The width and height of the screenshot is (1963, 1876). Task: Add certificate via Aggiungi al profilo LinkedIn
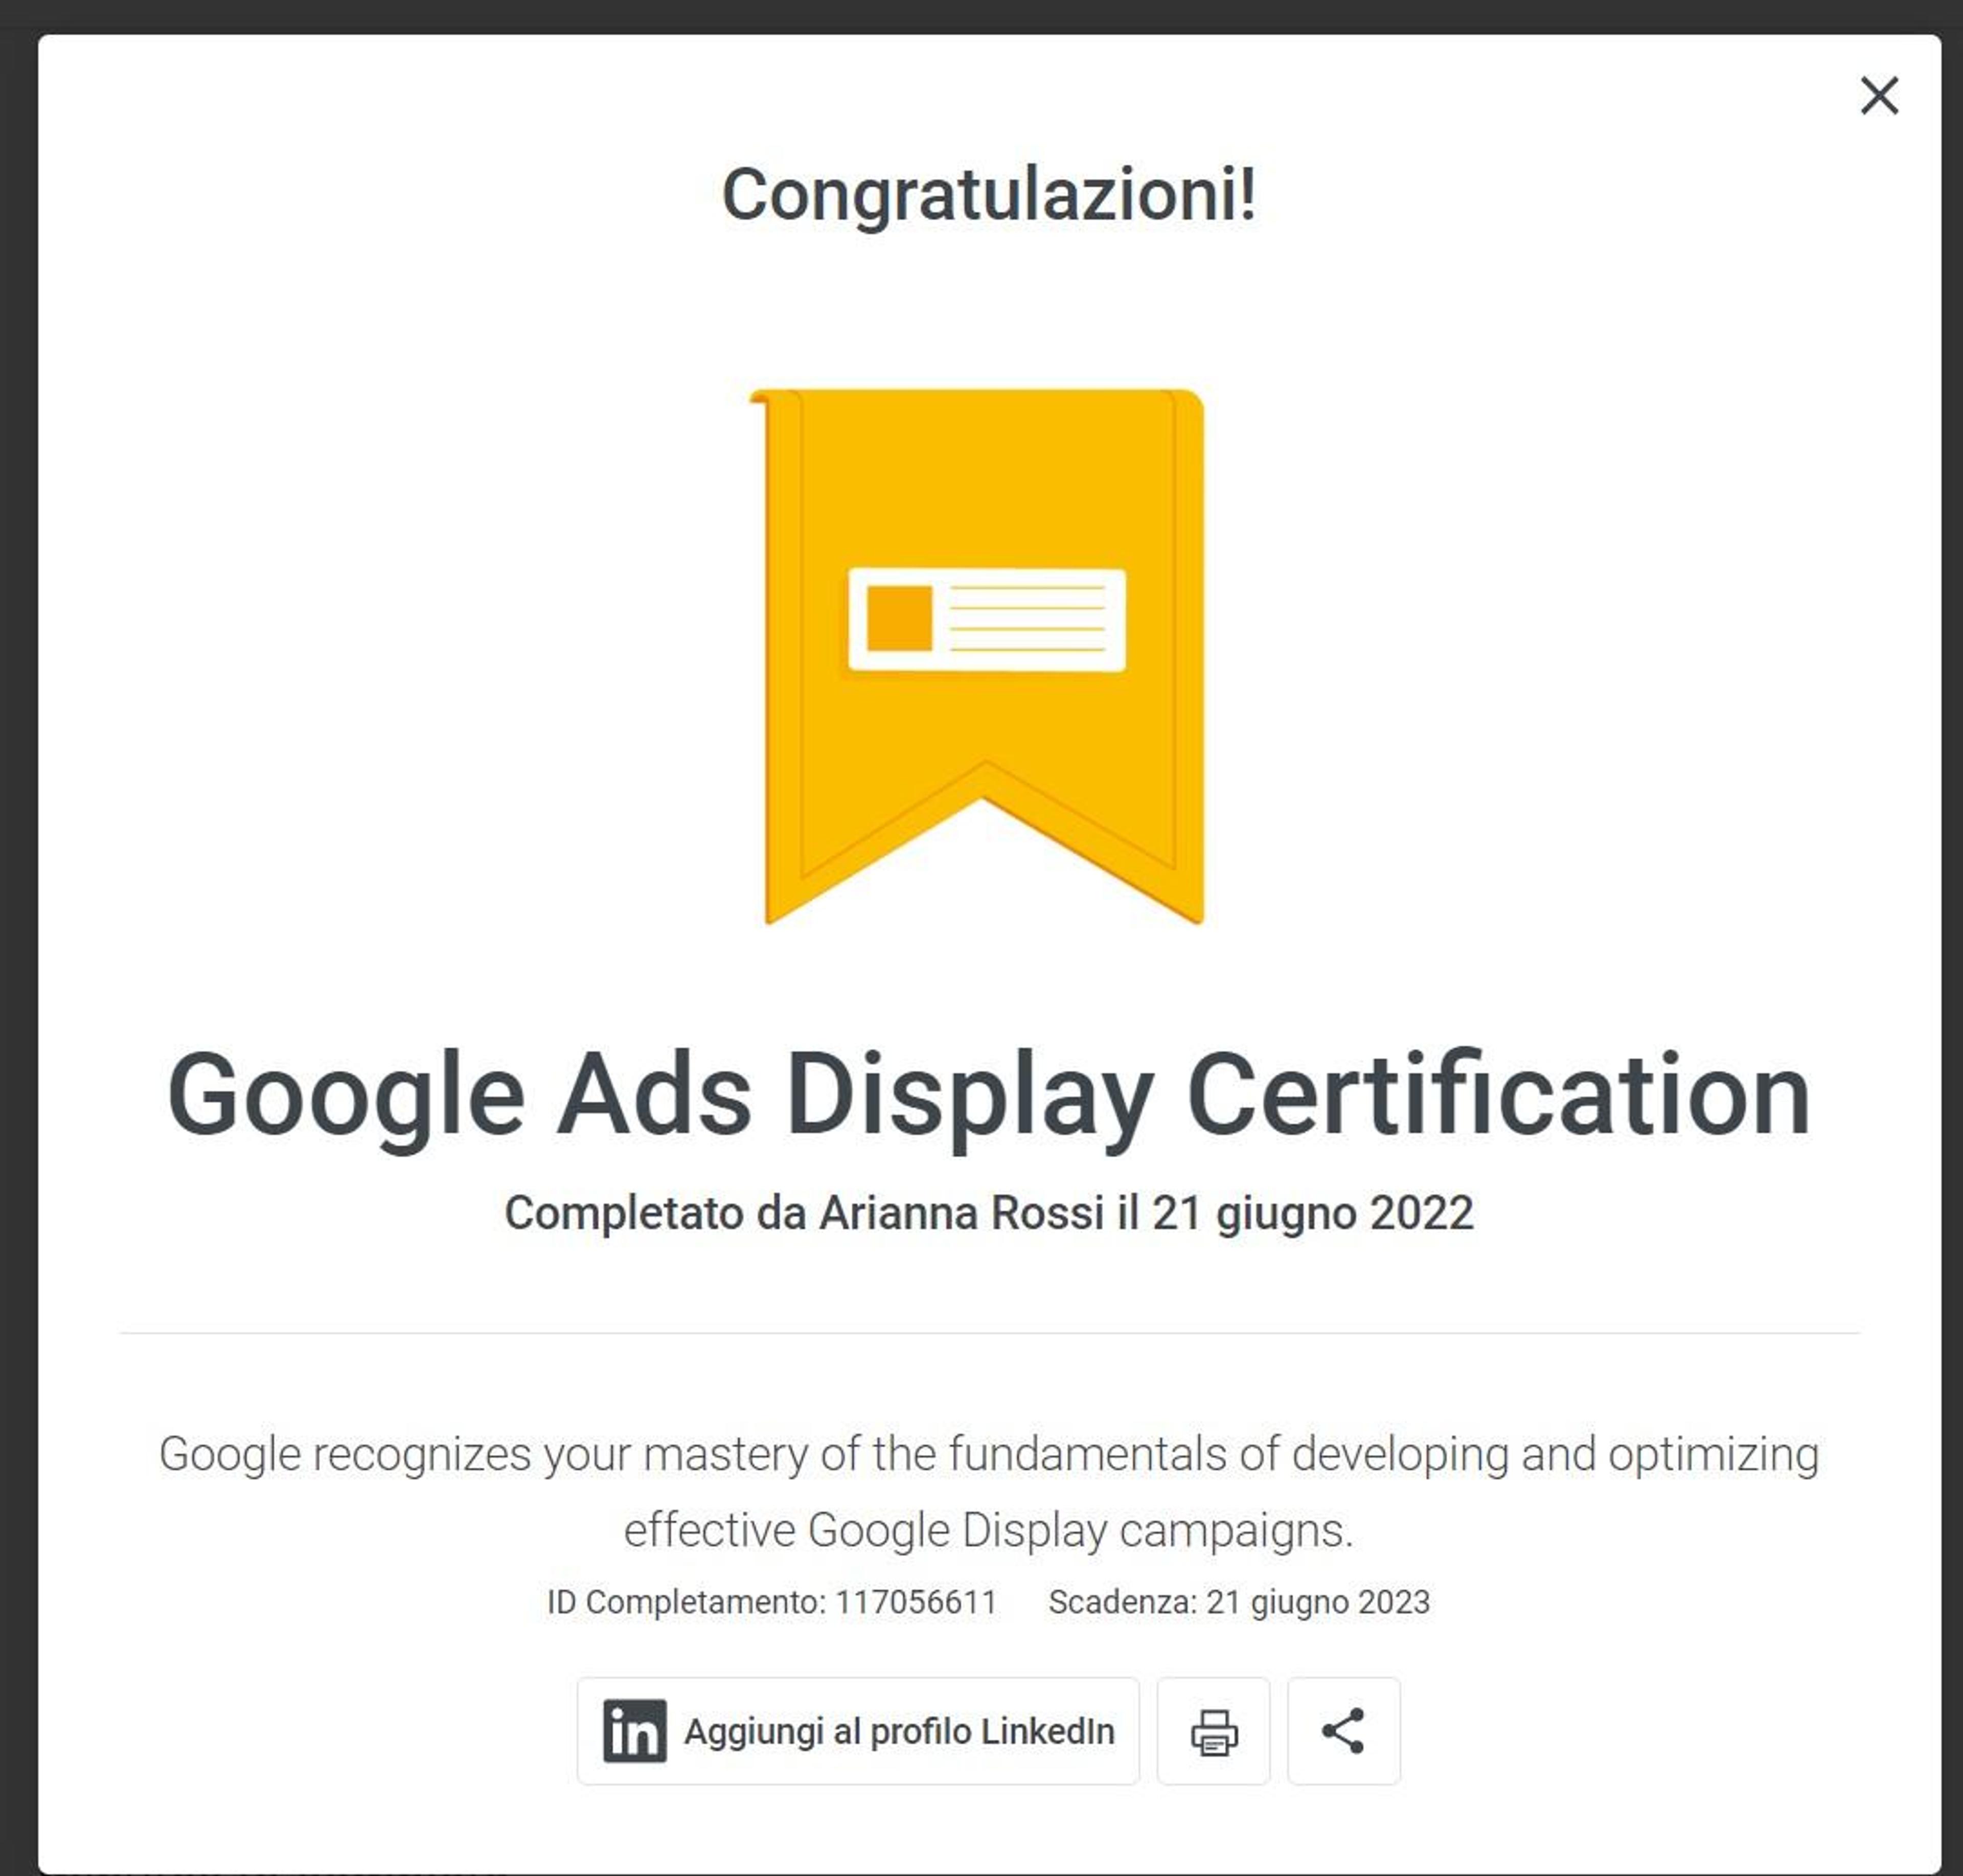click(x=858, y=1731)
